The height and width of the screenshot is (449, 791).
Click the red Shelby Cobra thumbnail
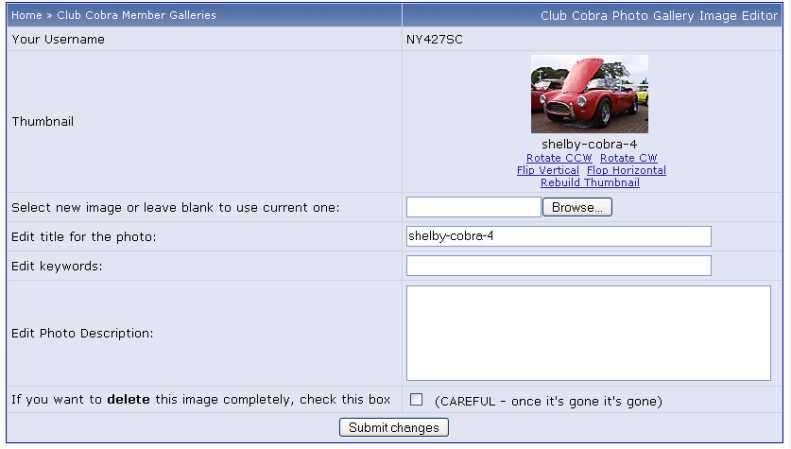point(589,94)
